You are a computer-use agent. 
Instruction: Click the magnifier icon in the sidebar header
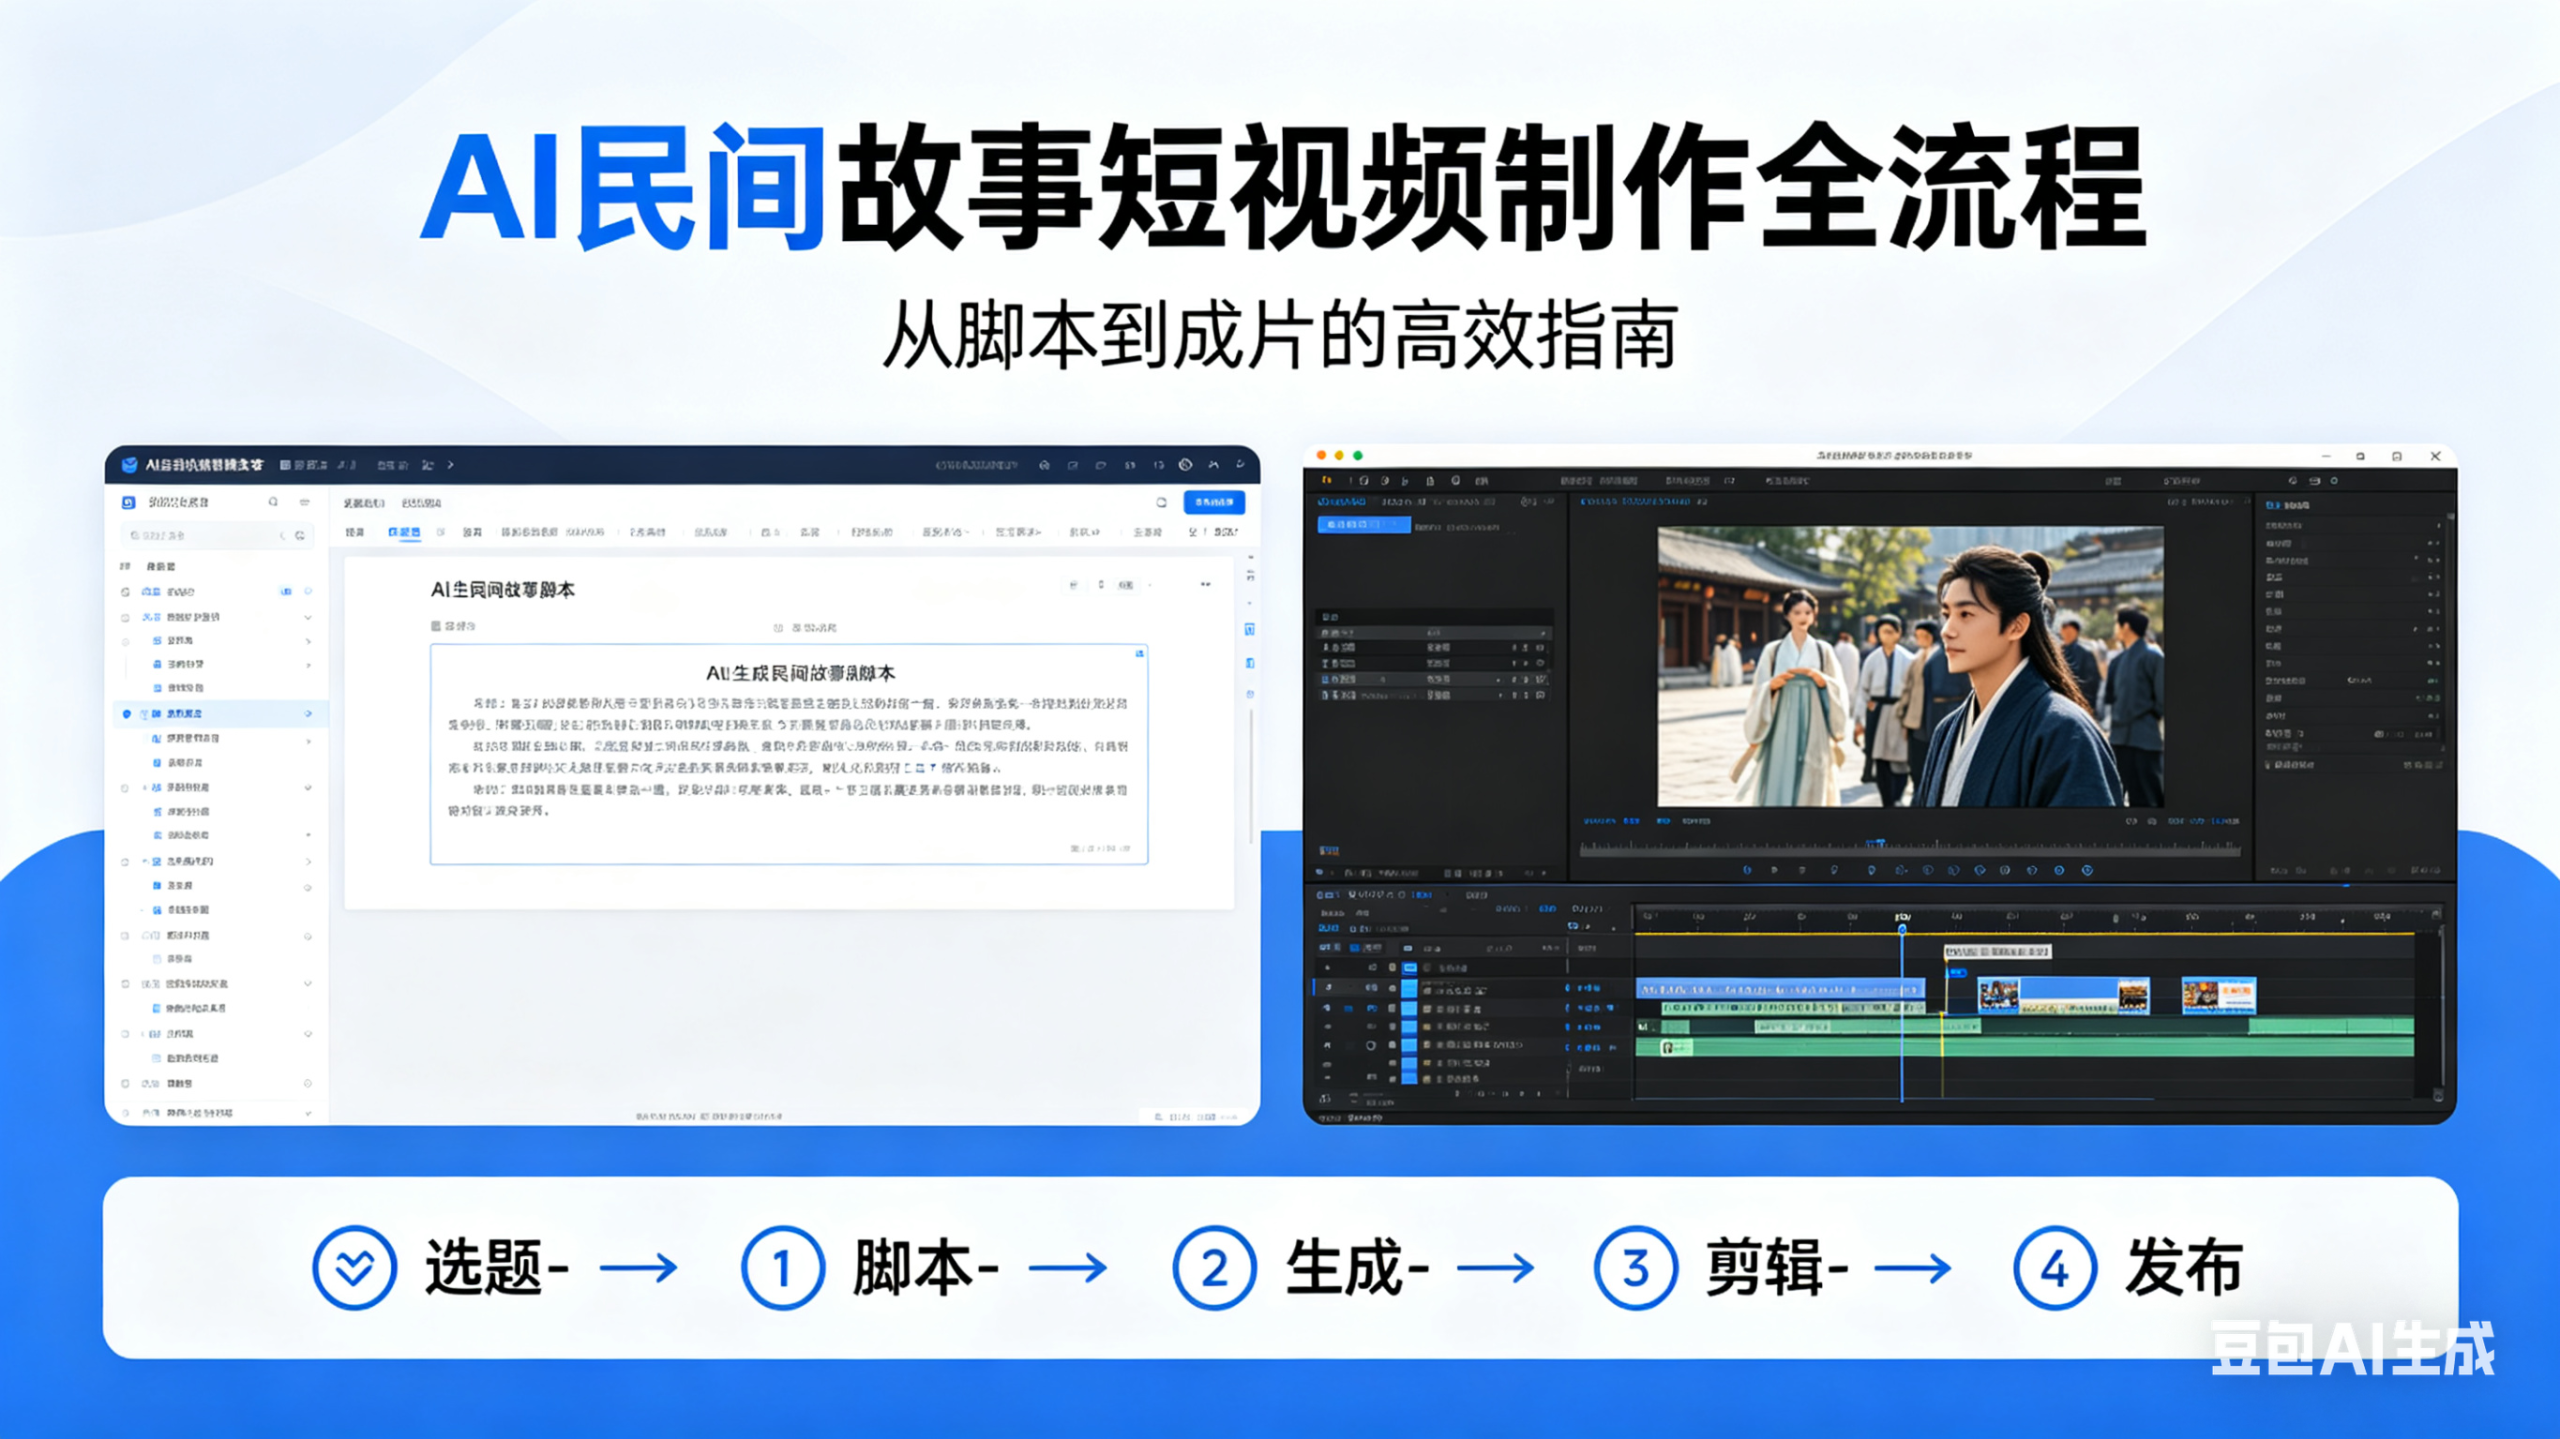(273, 502)
